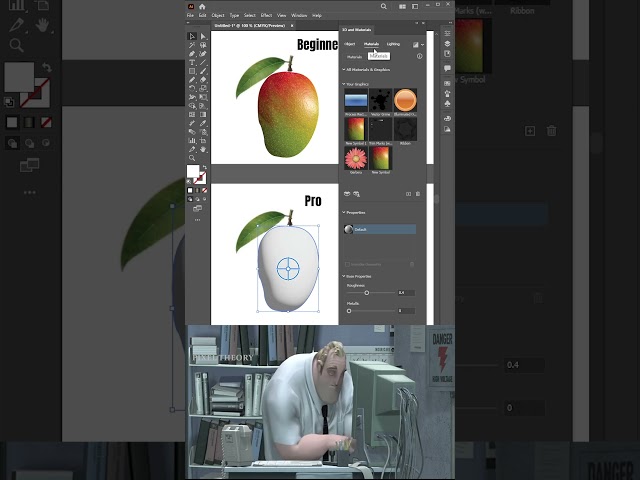
Task: Select the Mesh tool
Action: (x=192, y=114)
